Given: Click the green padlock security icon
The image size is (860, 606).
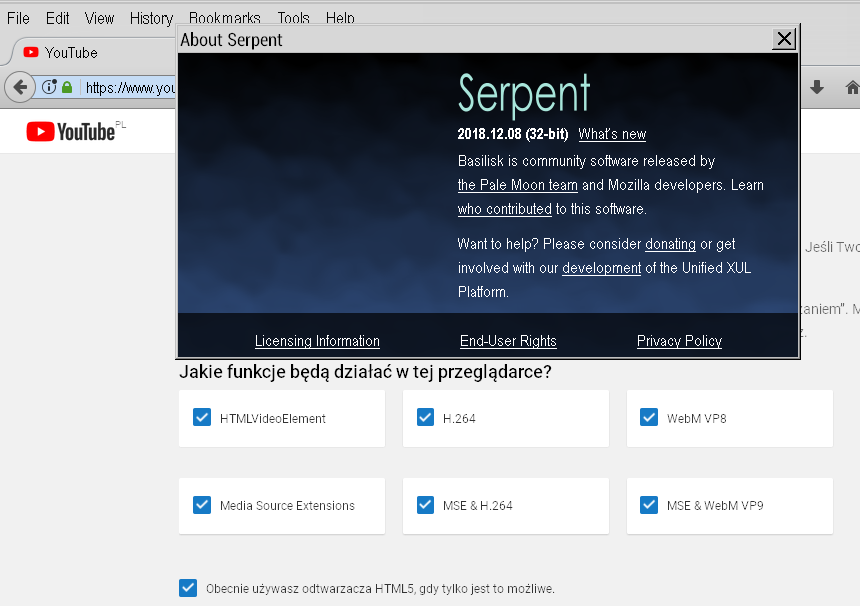Looking at the screenshot, I should 67,87.
